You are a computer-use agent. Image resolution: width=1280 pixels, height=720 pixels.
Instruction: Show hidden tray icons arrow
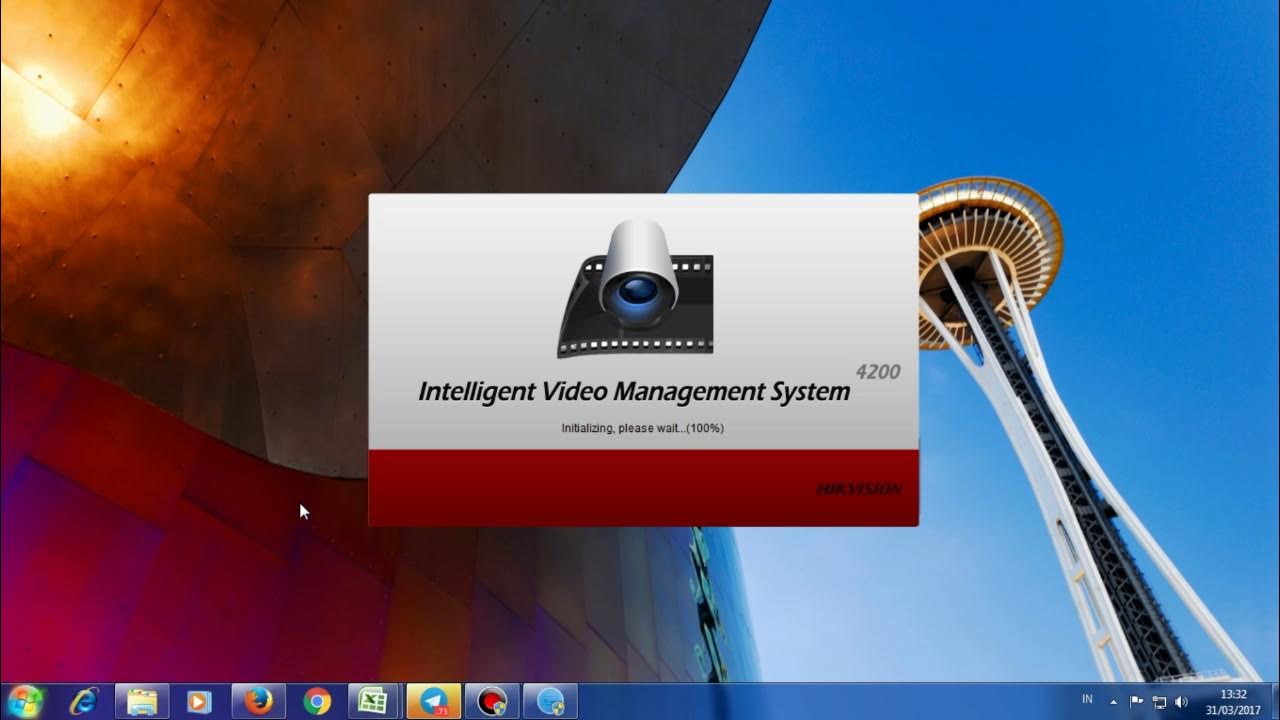tap(1113, 702)
